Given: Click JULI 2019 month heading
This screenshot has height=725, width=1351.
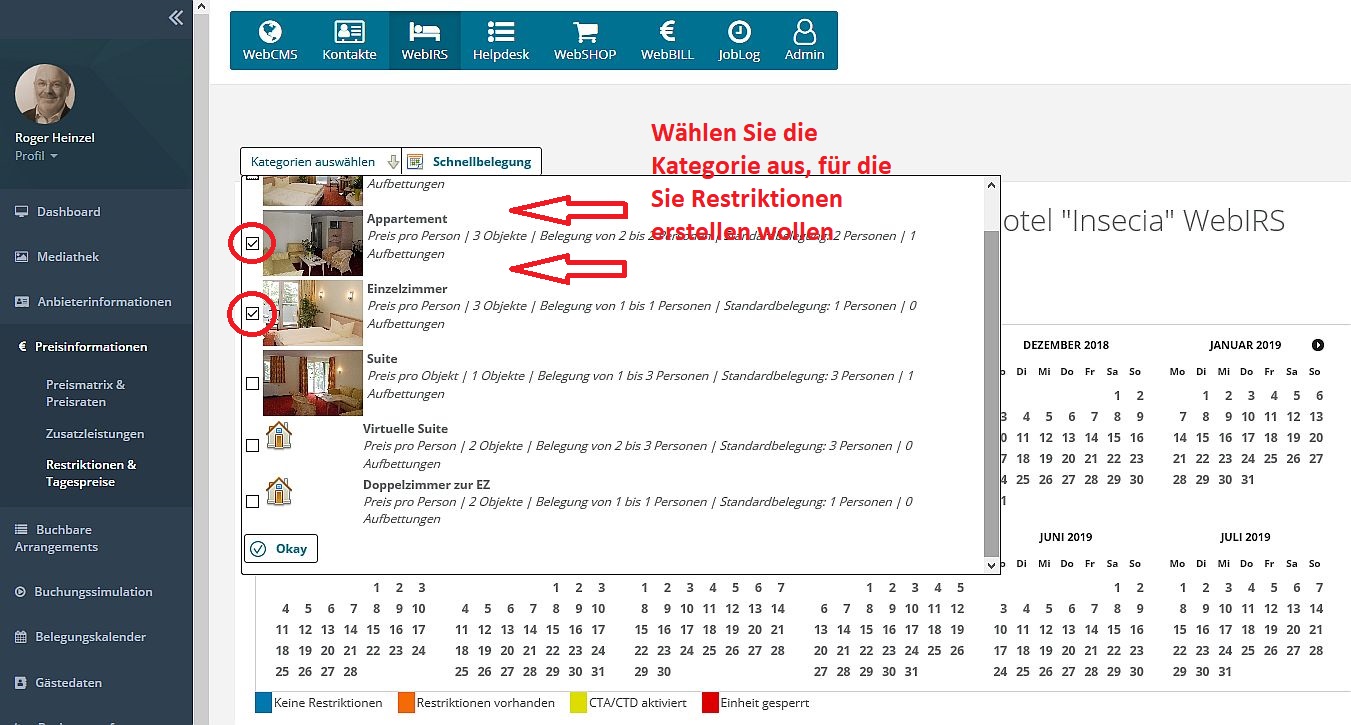Looking at the screenshot, I should (1244, 537).
